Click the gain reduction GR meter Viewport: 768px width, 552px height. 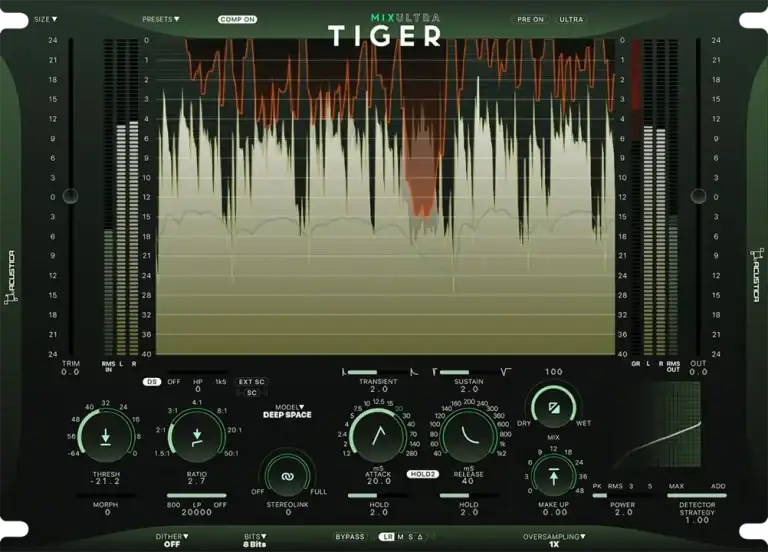pyautogui.click(x=636, y=197)
